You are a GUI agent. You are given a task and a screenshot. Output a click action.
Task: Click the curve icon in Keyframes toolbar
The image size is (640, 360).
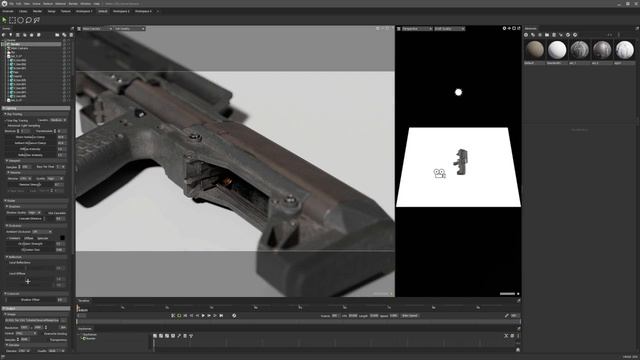tap(179, 336)
